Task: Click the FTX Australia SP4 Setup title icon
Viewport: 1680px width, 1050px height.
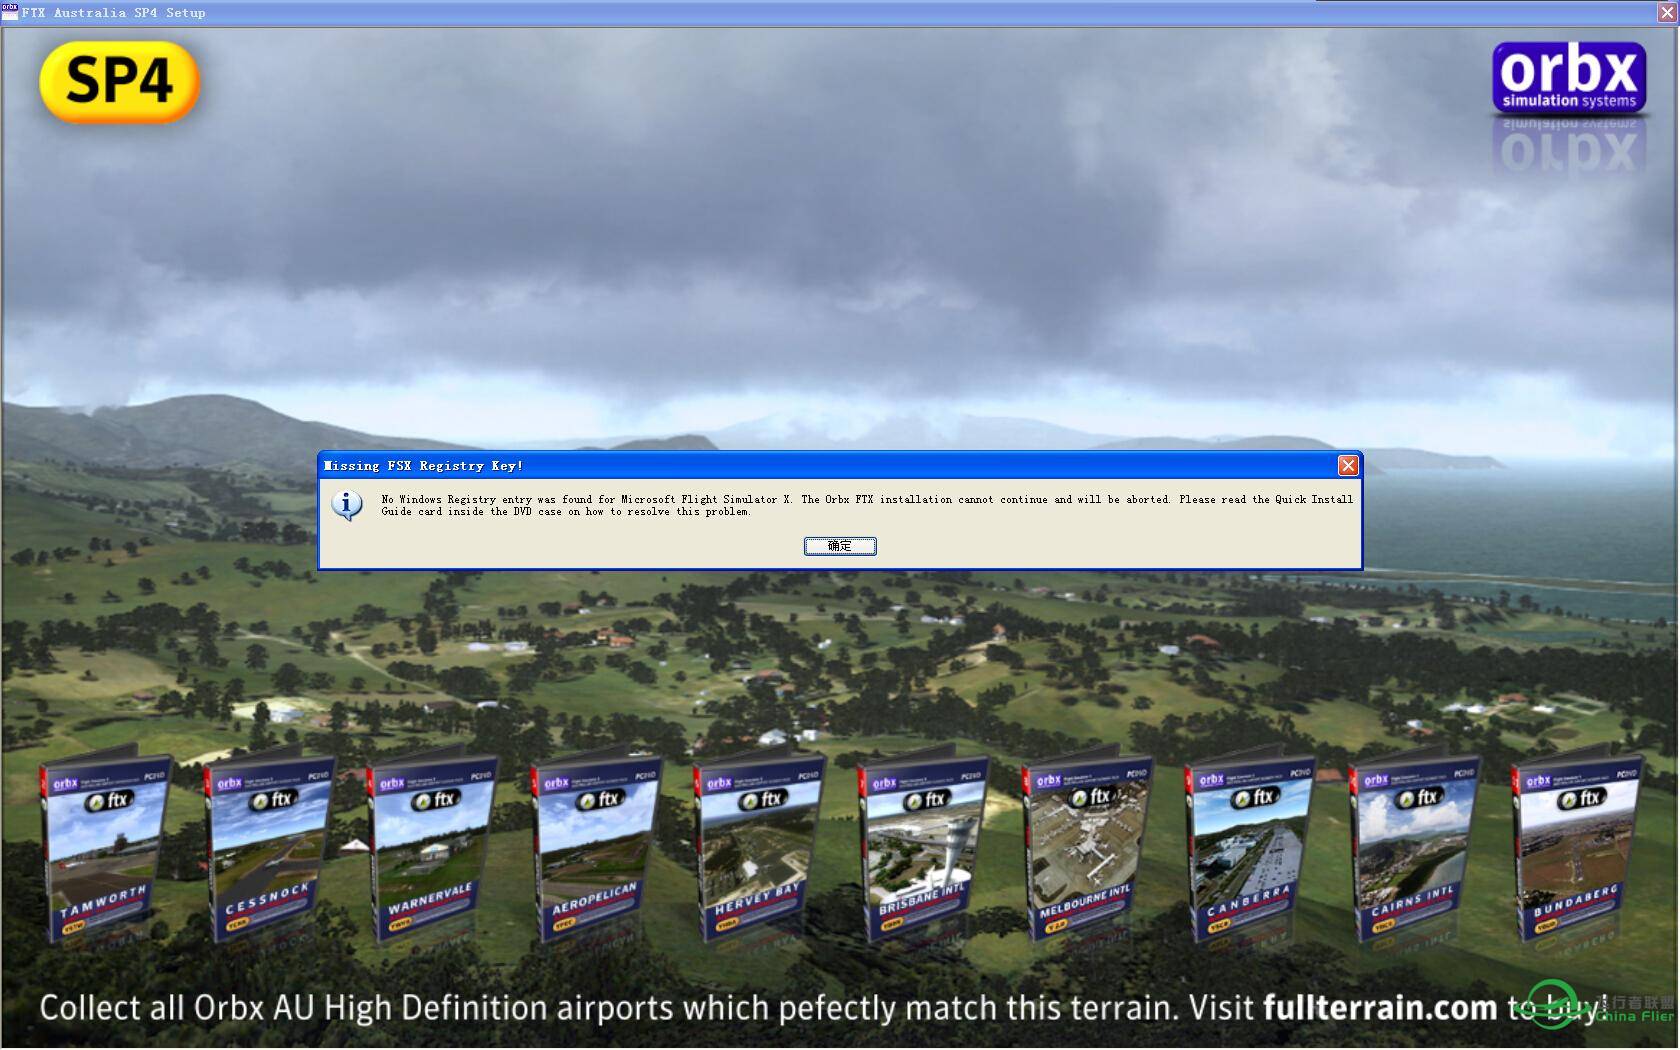Action: tap(10, 12)
